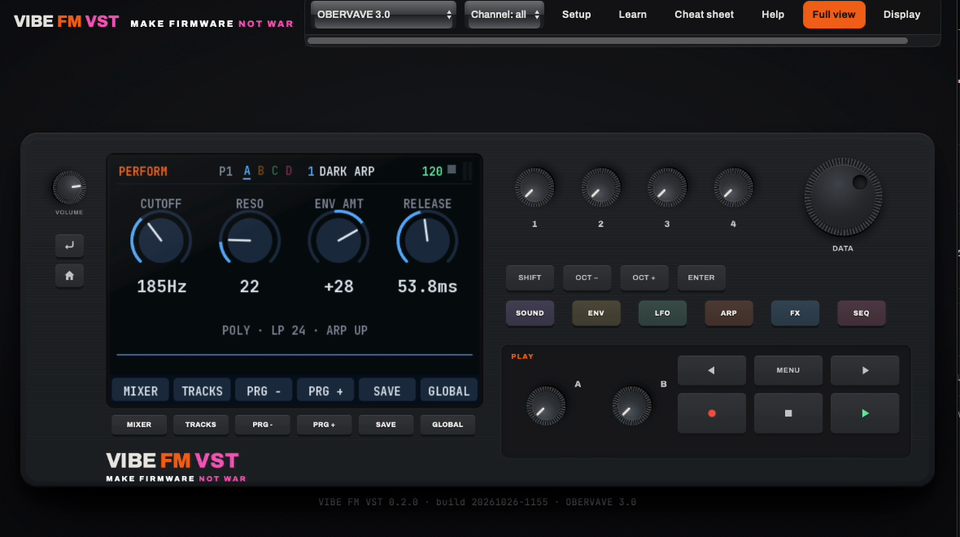Click the ENTER hardware button
Screen dimensions: 960x537
(x=701, y=277)
